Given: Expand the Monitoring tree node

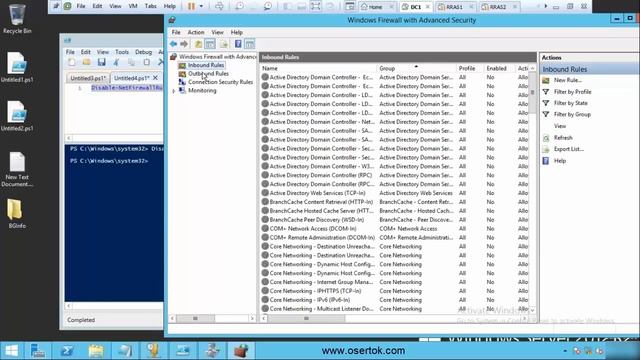Looking at the screenshot, I should 174,91.
